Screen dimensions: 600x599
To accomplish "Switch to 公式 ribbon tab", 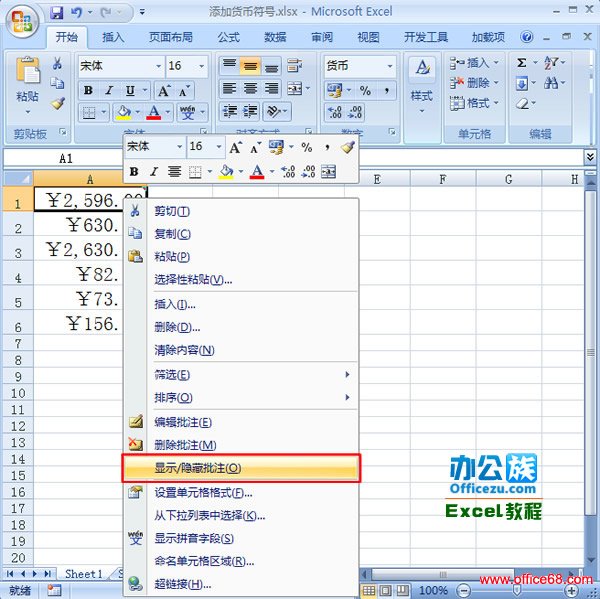I will coord(228,37).
